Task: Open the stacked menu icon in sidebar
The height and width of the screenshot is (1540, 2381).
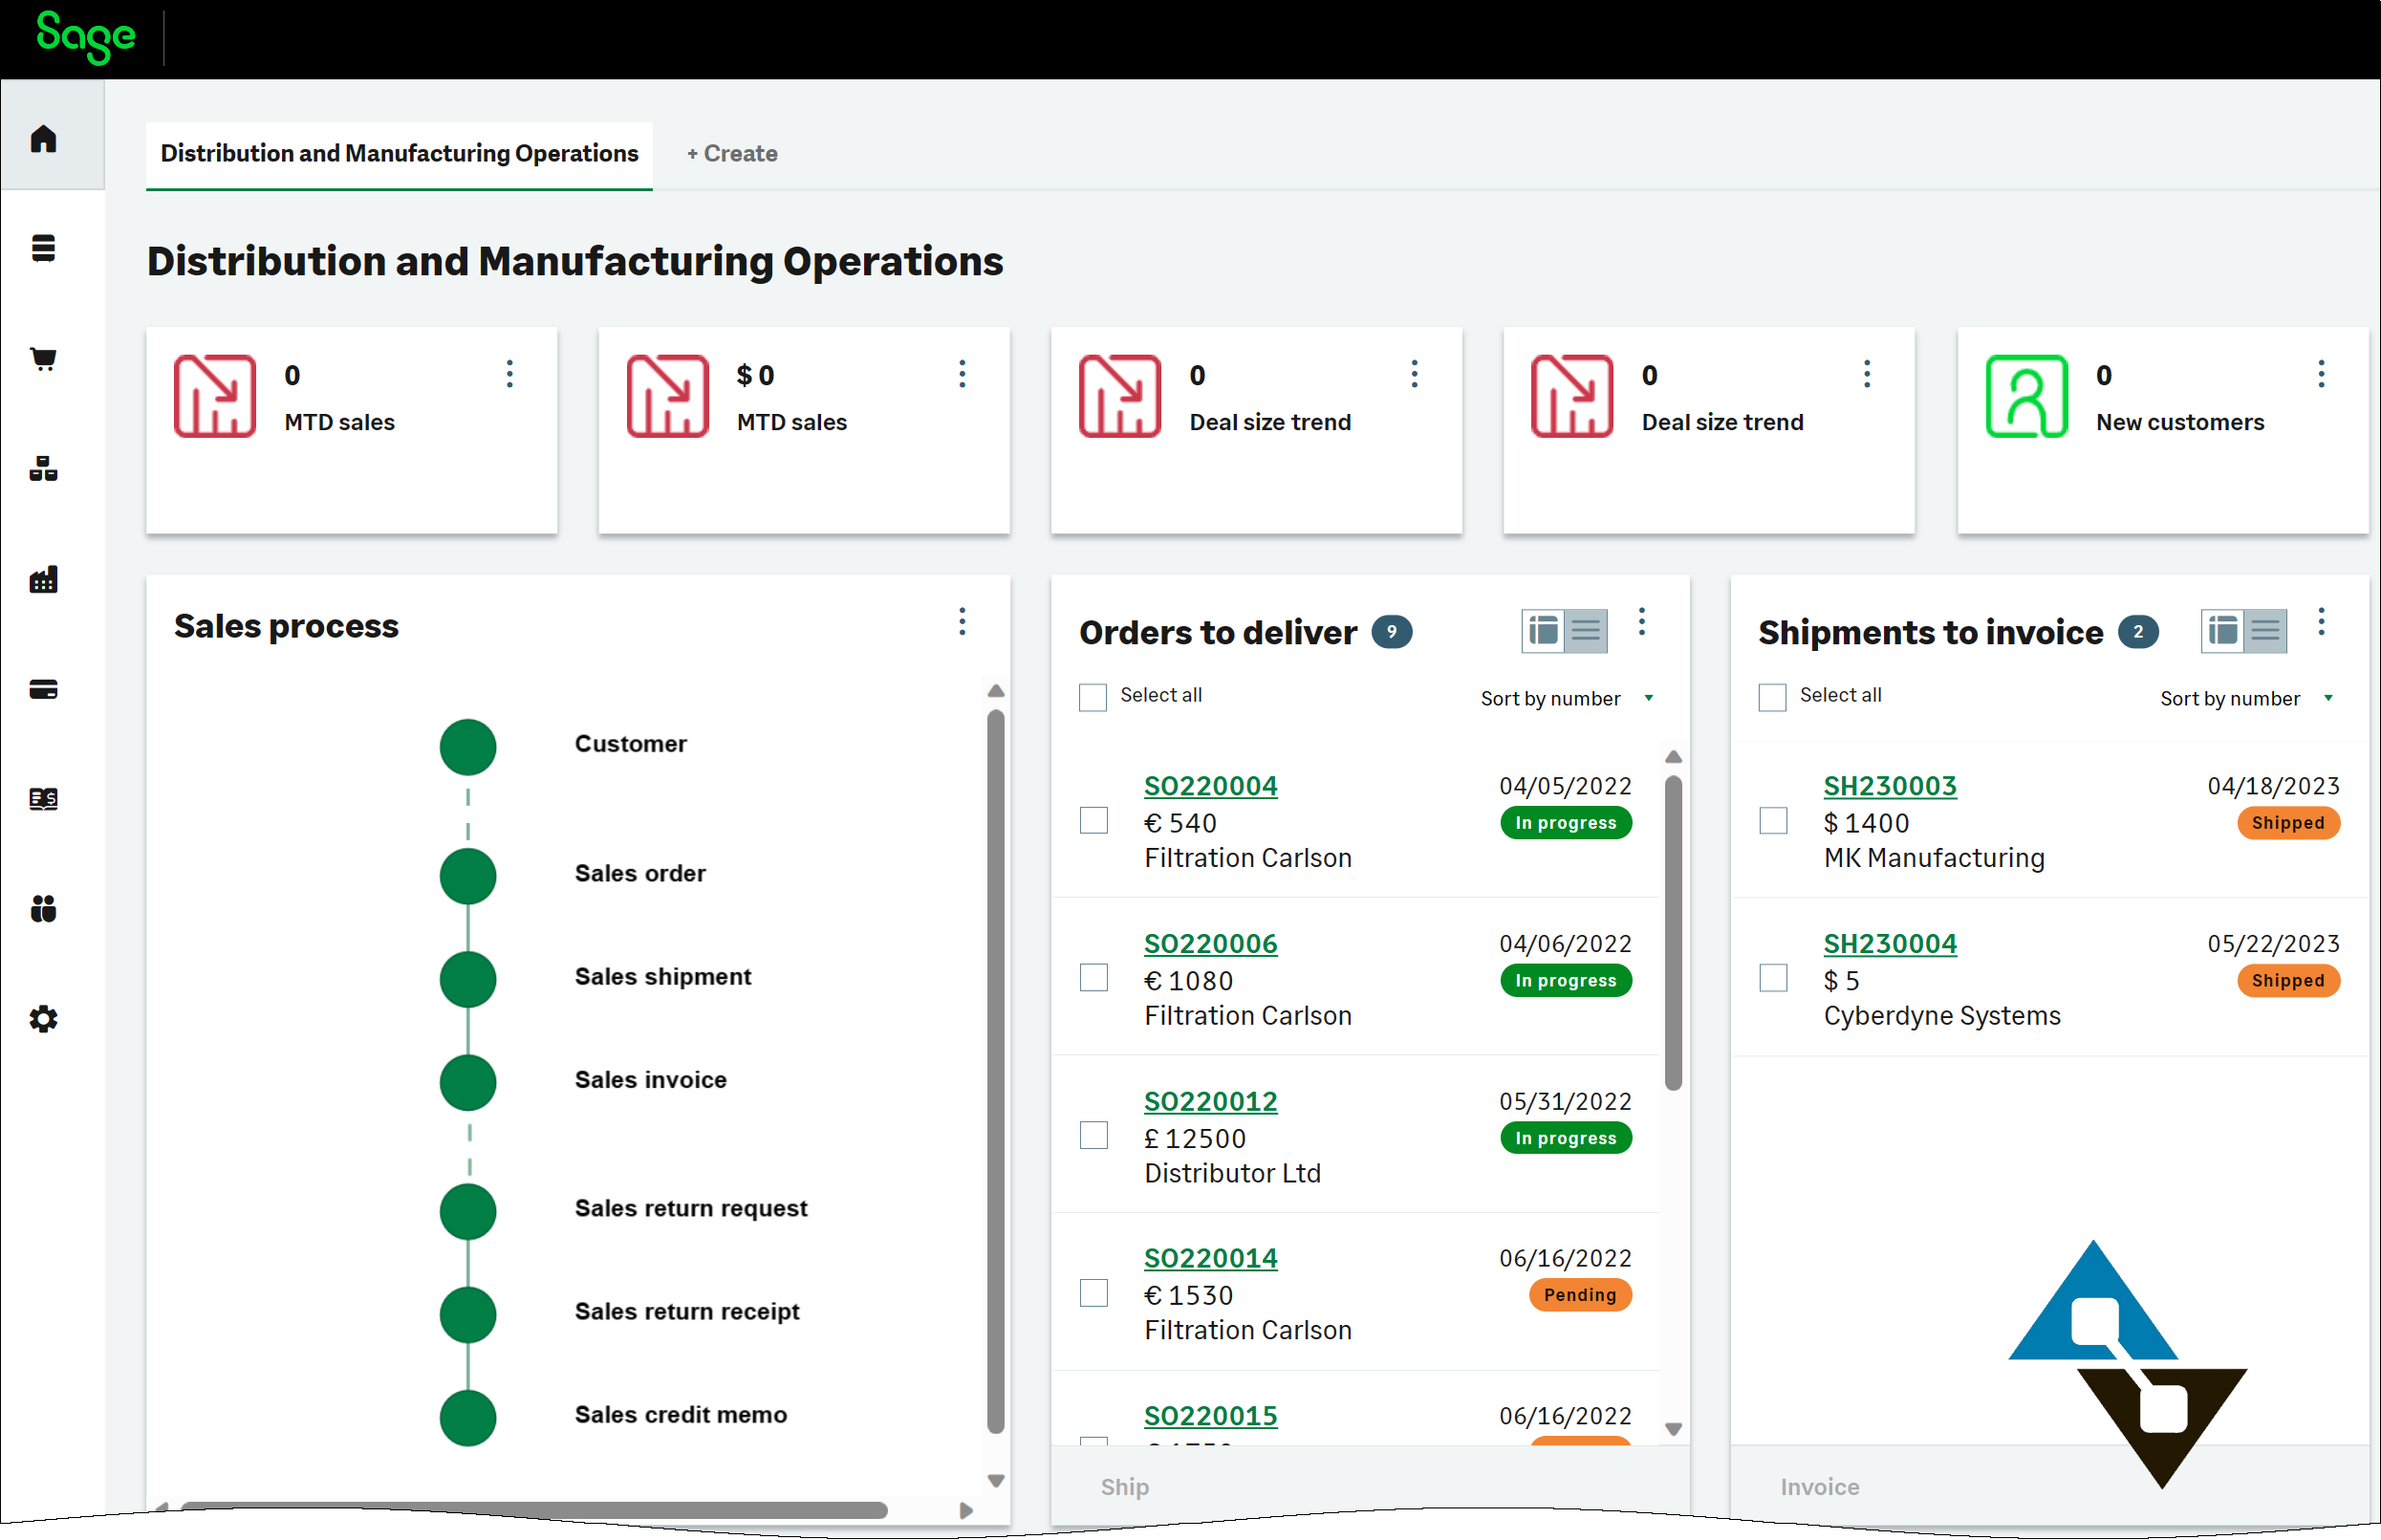Action: (x=43, y=247)
